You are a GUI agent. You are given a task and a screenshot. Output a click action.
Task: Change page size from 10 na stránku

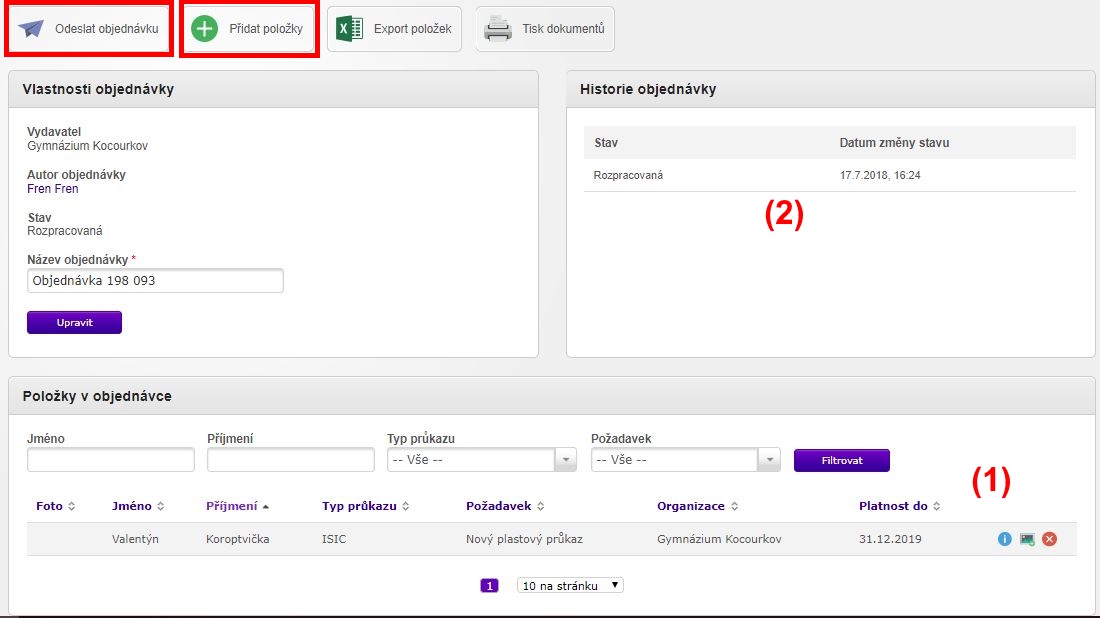(x=570, y=585)
